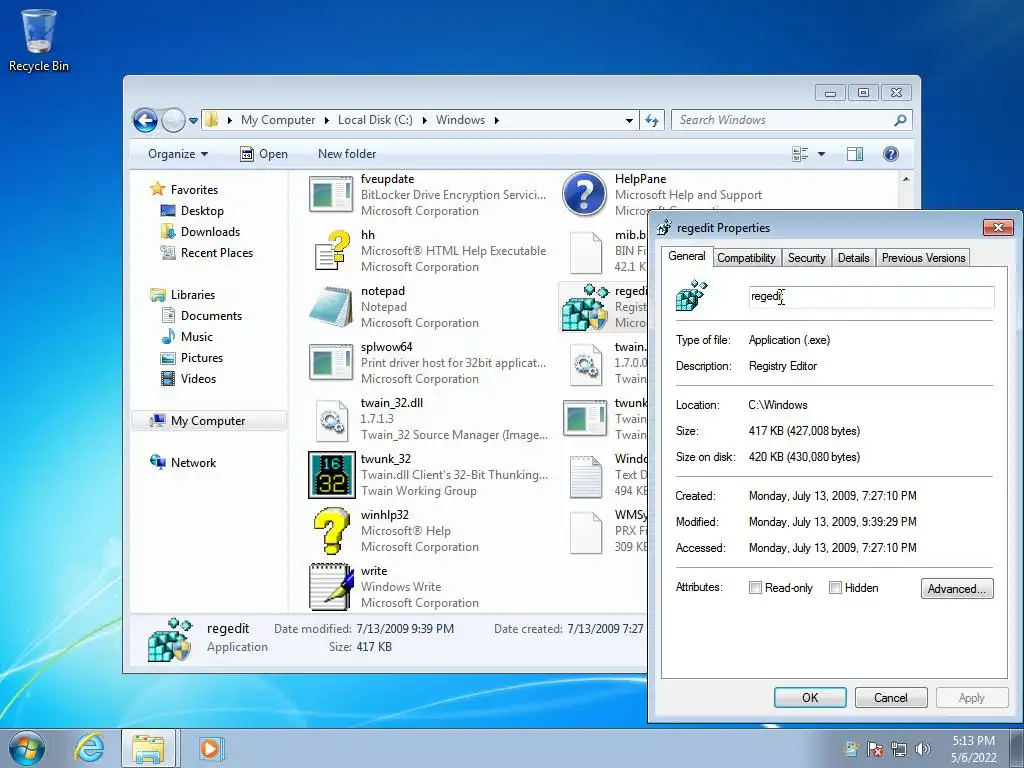Select Network in navigation pane
The width and height of the screenshot is (1024, 768).
click(x=183, y=462)
